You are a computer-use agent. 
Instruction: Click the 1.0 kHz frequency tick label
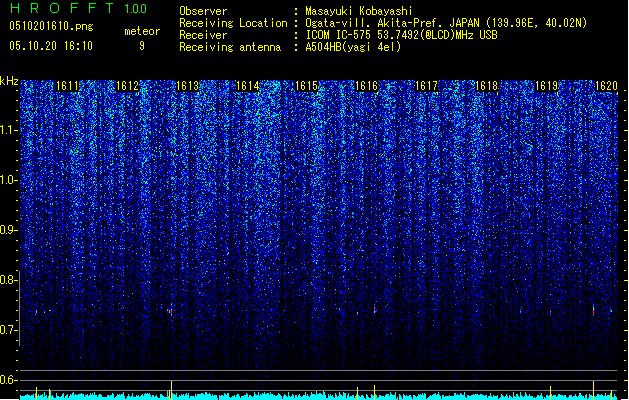coord(9,181)
